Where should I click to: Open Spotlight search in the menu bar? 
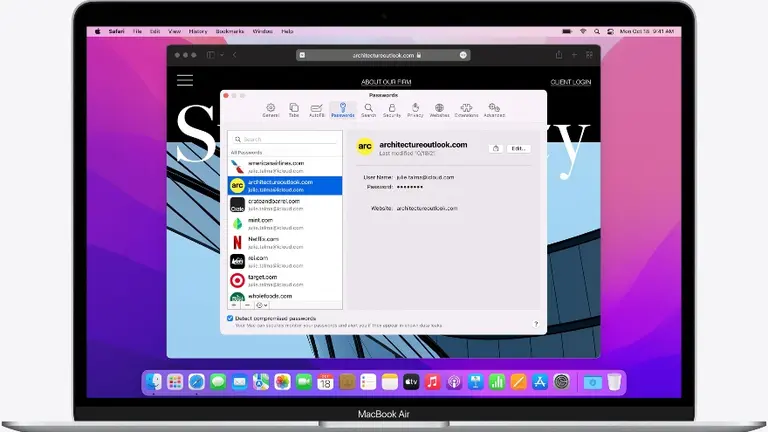(597, 31)
